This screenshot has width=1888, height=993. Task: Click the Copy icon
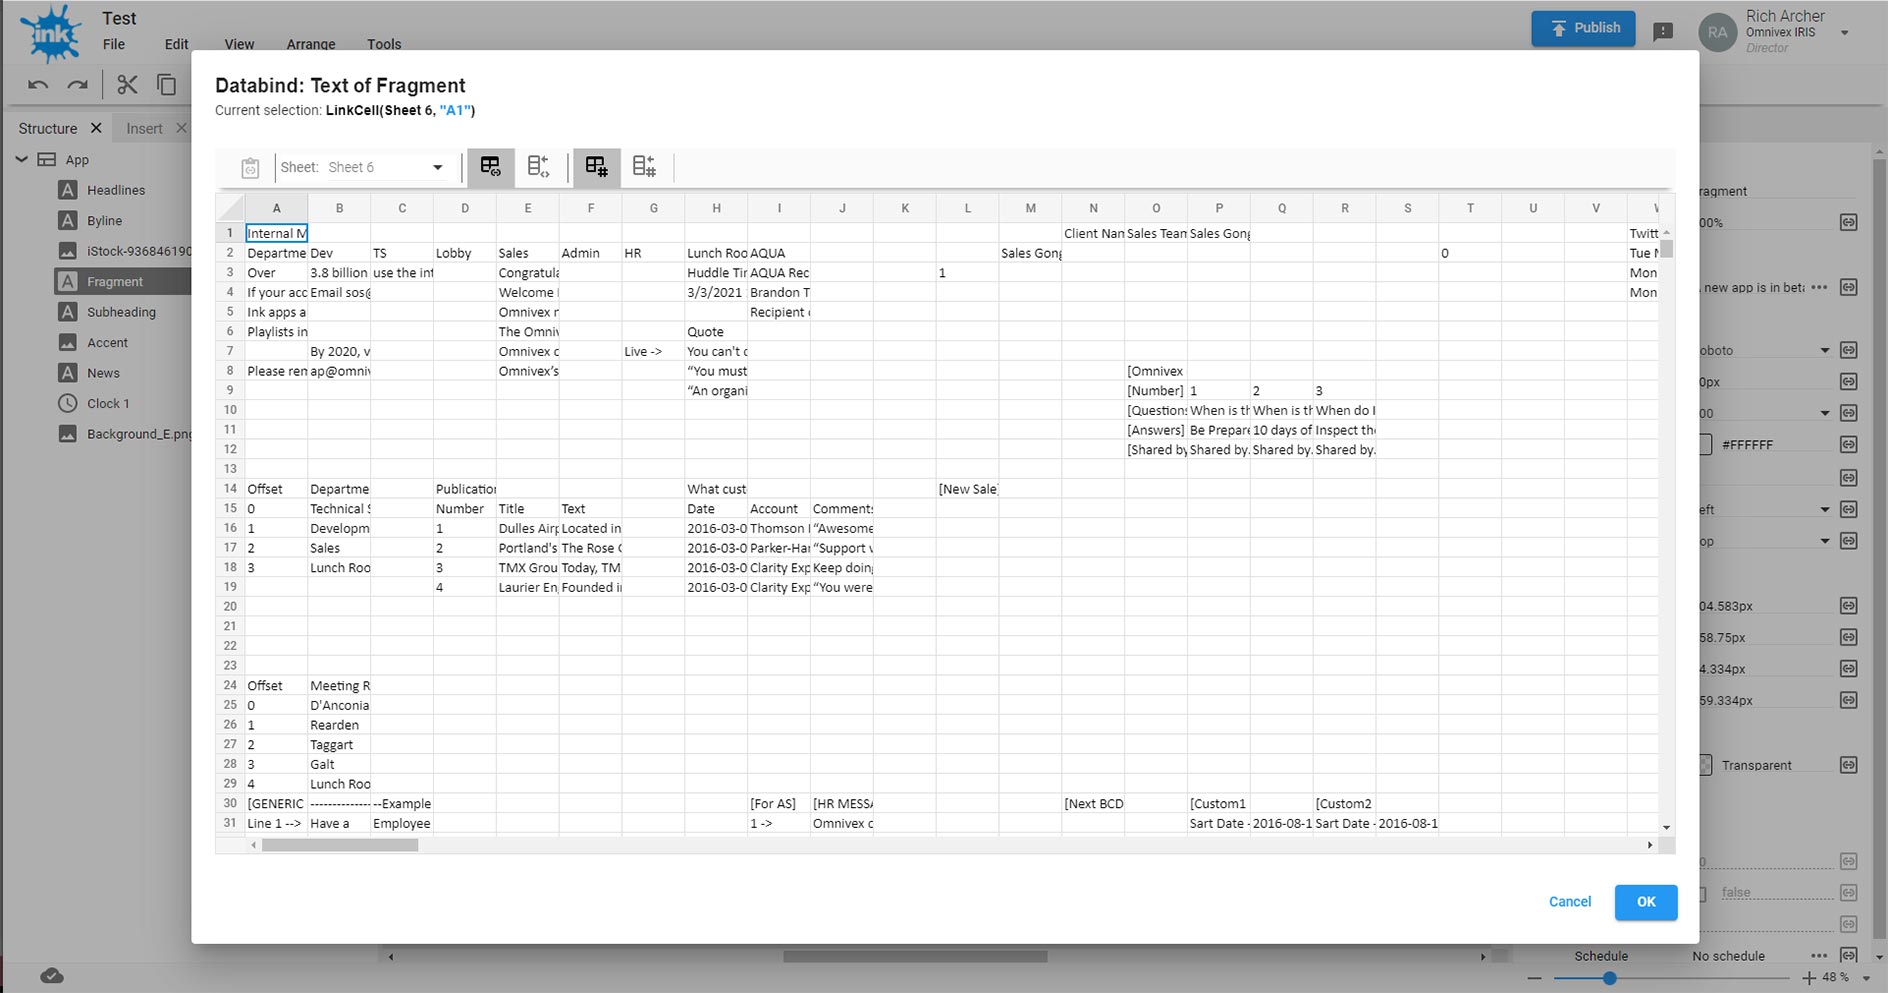pyautogui.click(x=166, y=85)
